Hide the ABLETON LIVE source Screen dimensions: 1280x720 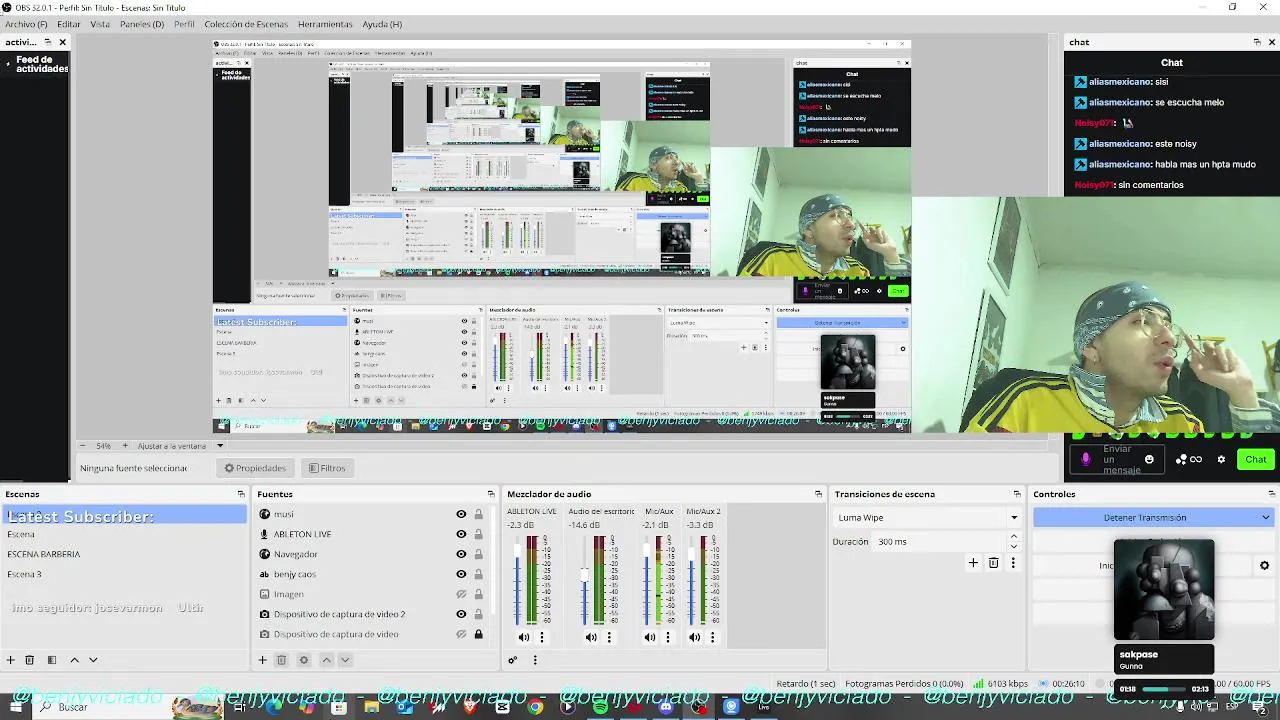coord(461,534)
